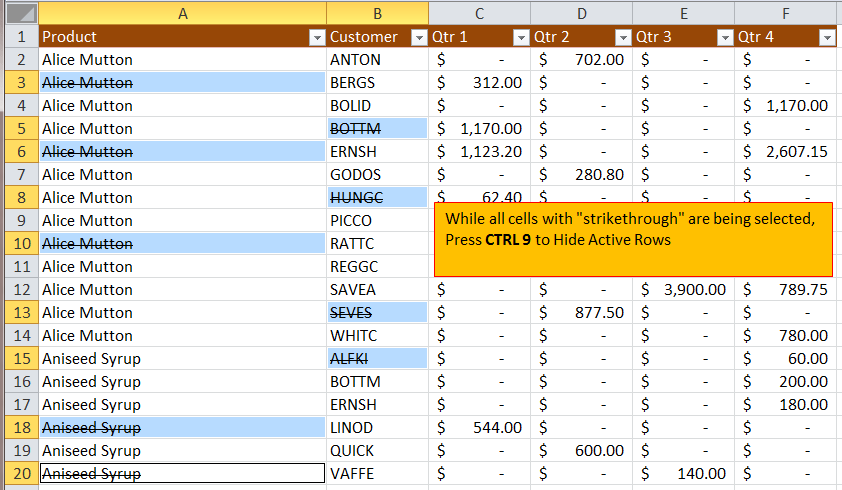The width and height of the screenshot is (842, 490).
Task: Click row 20 header
Action: [x=19, y=473]
